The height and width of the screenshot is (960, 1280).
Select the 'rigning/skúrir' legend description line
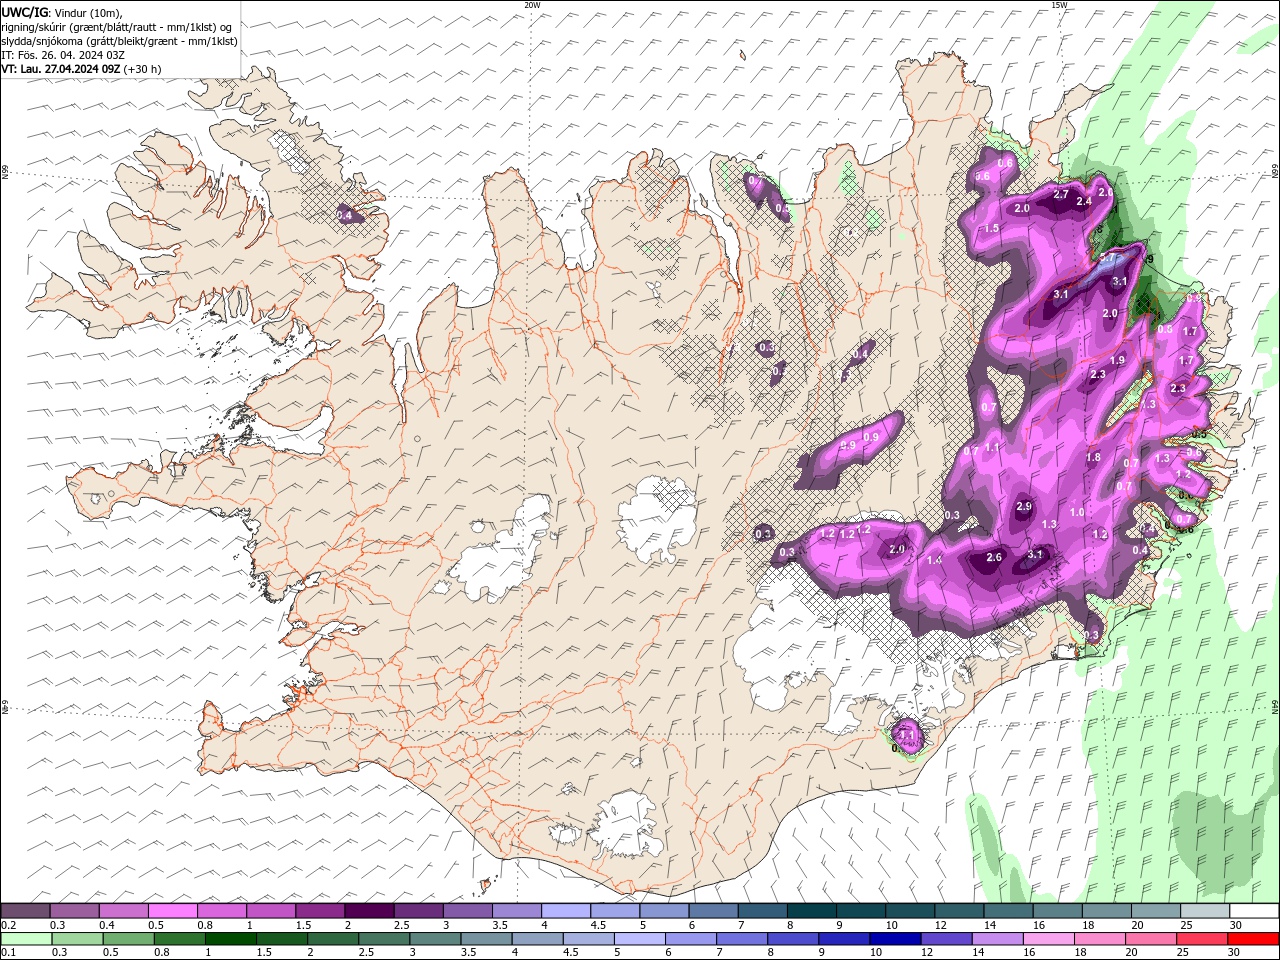[118, 27]
